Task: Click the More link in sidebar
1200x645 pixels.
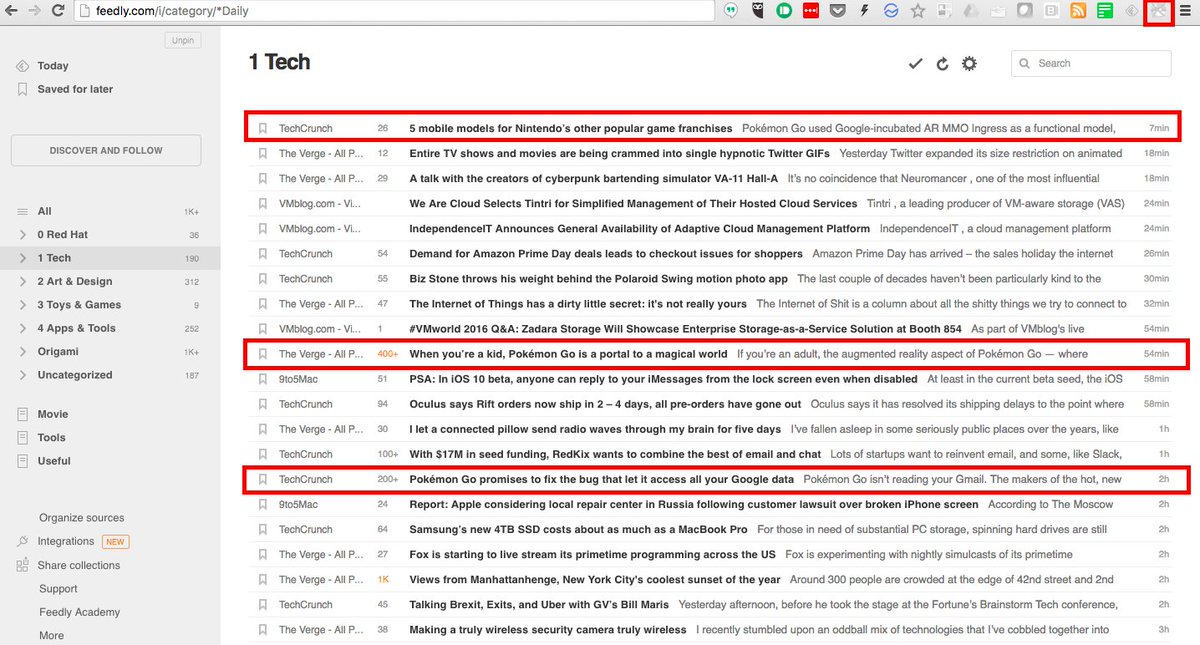Action: pos(51,636)
